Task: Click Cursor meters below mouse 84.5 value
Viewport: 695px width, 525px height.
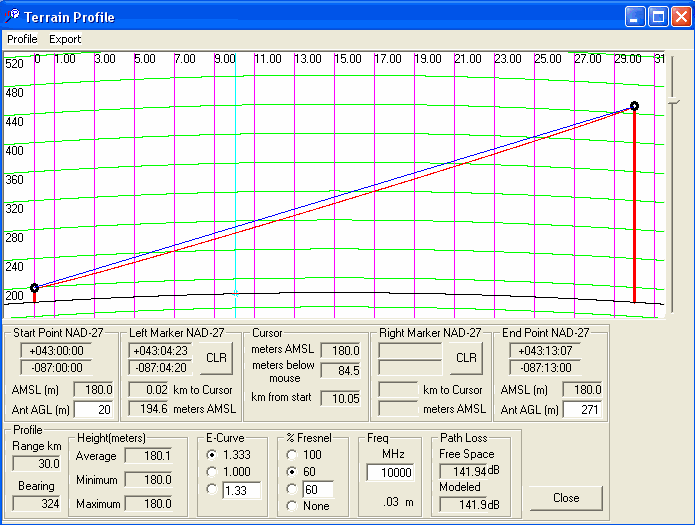Action: (x=340, y=370)
